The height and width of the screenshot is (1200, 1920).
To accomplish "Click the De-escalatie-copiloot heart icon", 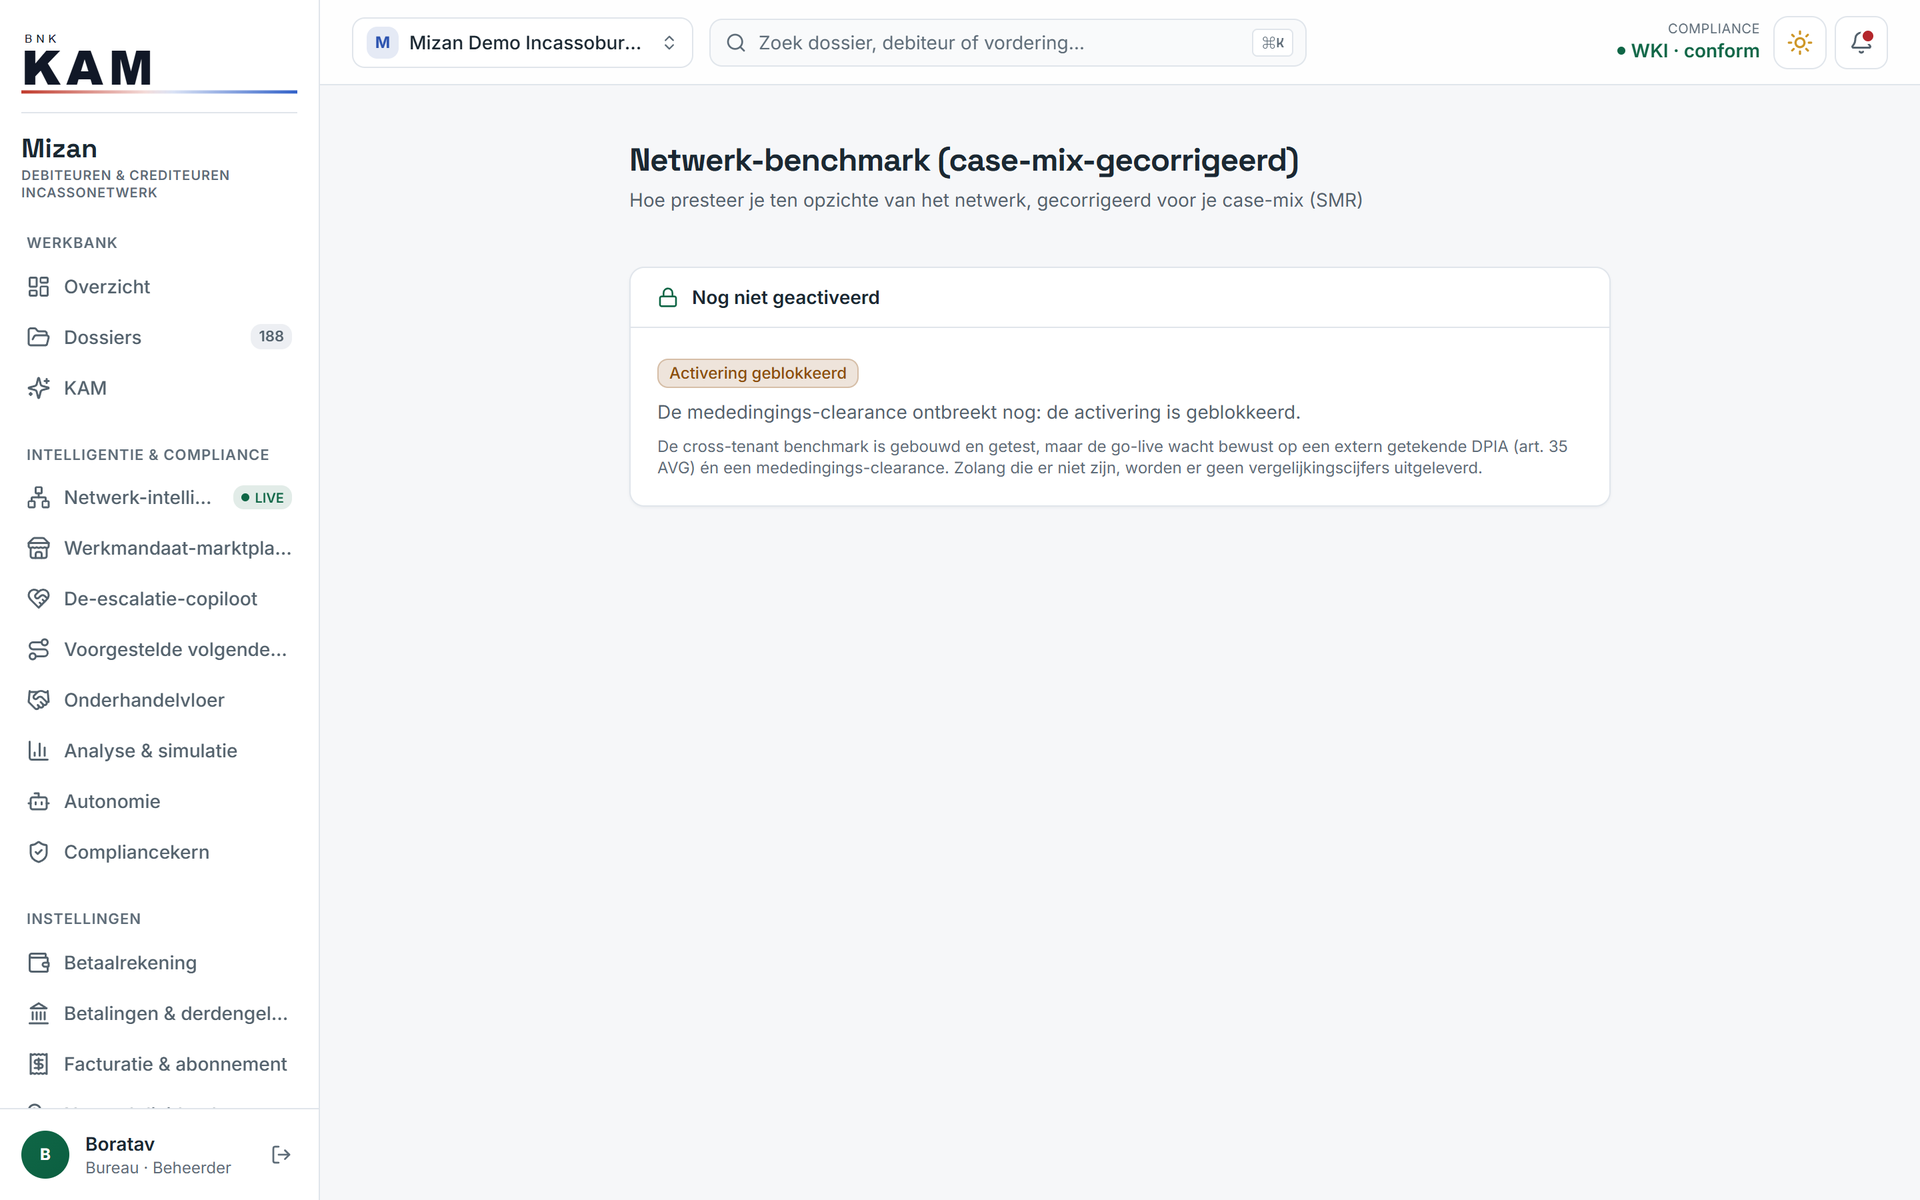I will 38,599.
